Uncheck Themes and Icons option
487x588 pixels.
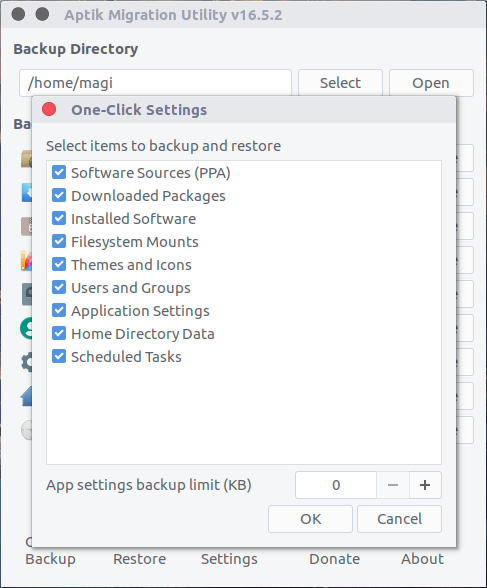(x=59, y=264)
